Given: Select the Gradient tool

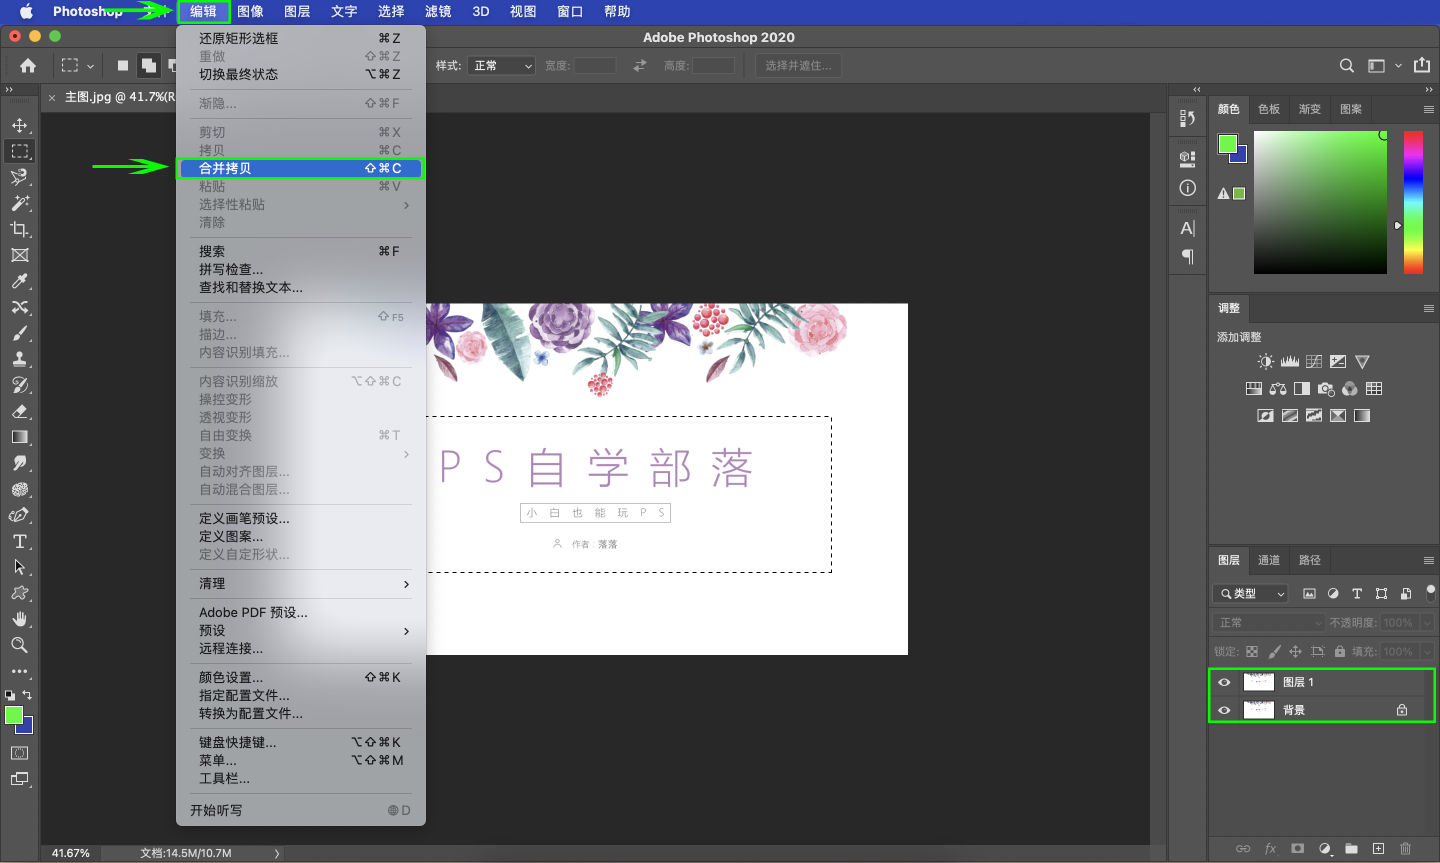Looking at the screenshot, I should [20, 437].
